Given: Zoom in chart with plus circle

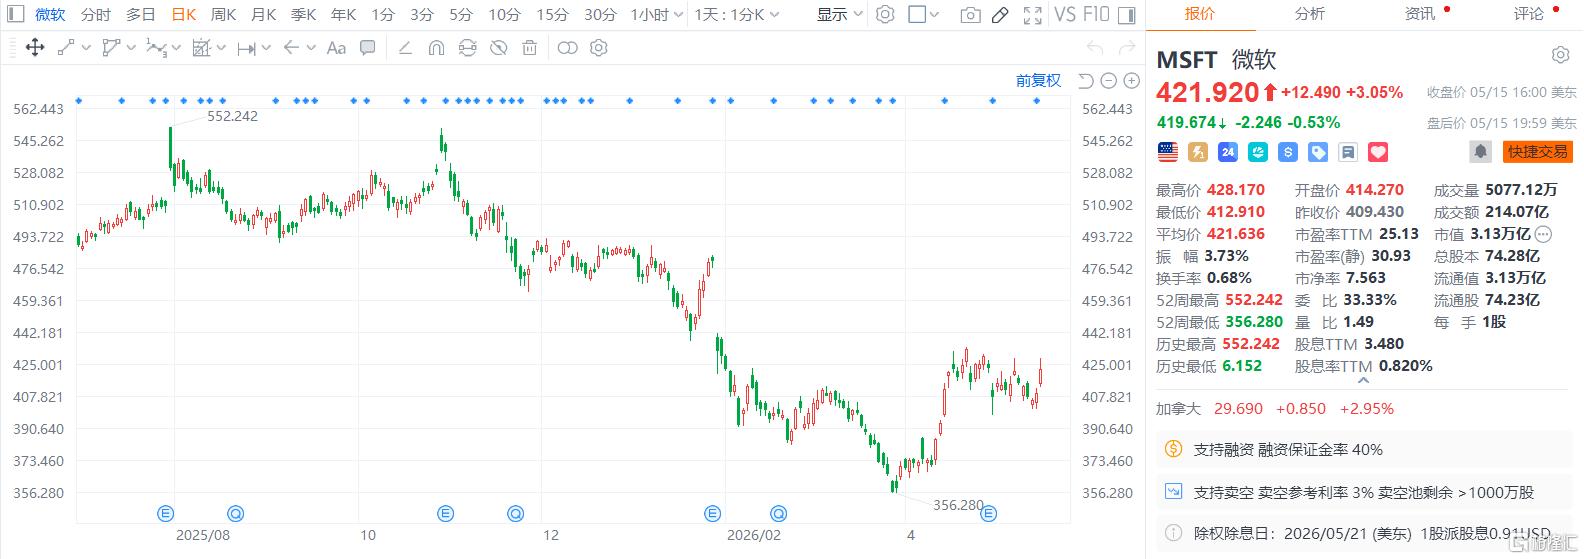Looking at the screenshot, I should [x=1131, y=80].
